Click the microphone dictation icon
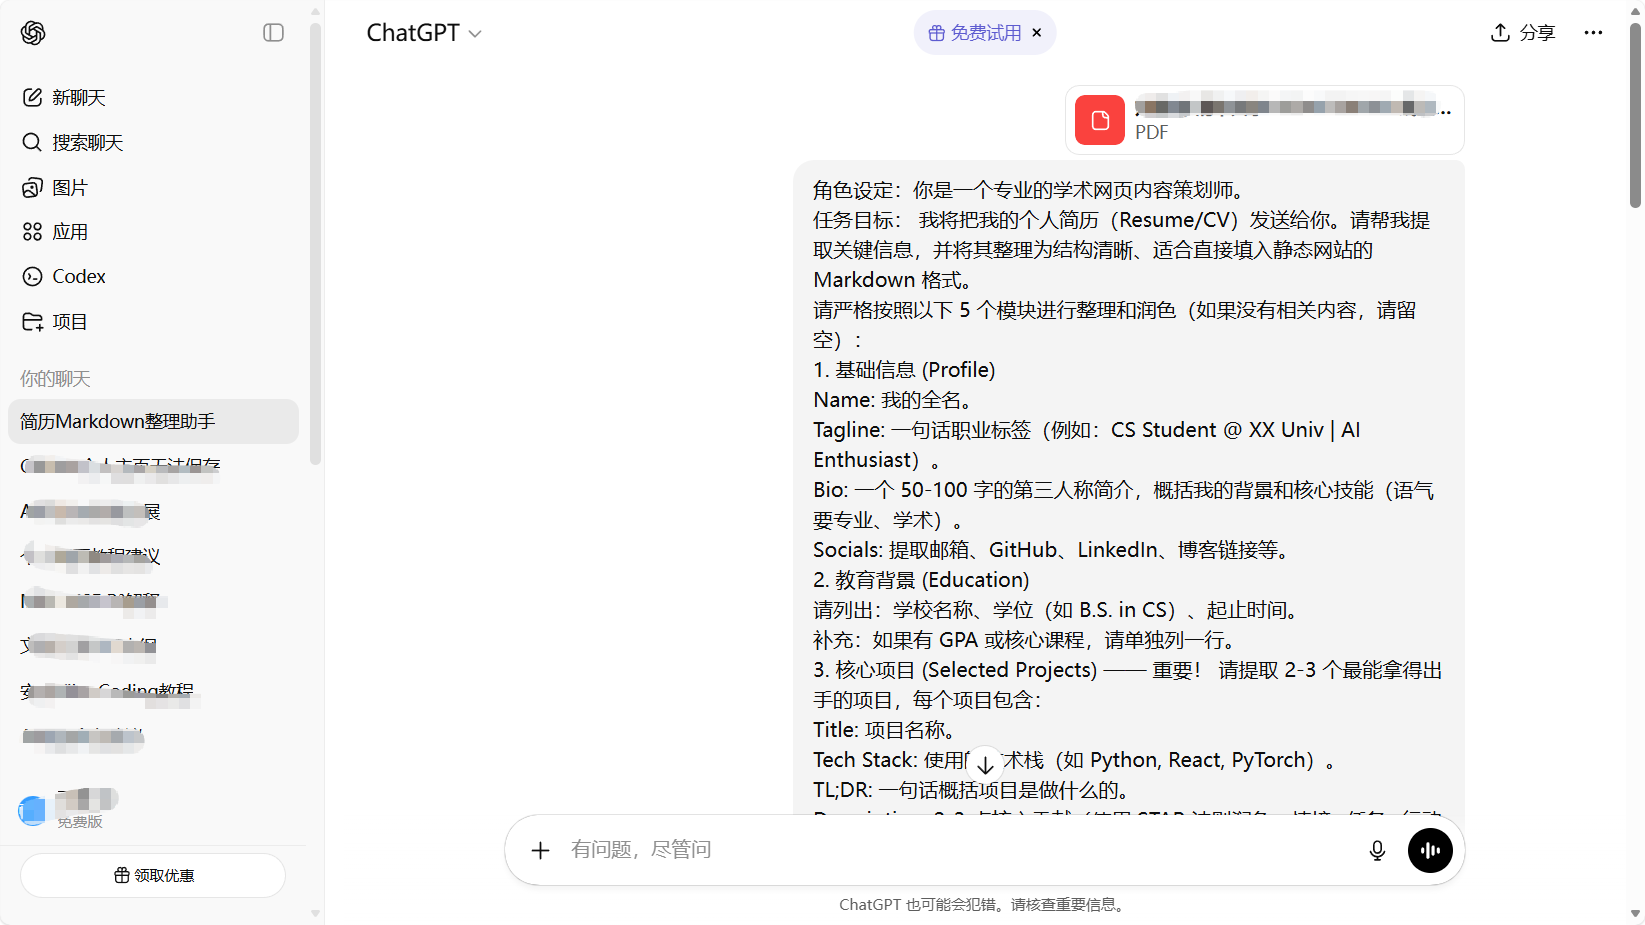 point(1377,850)
